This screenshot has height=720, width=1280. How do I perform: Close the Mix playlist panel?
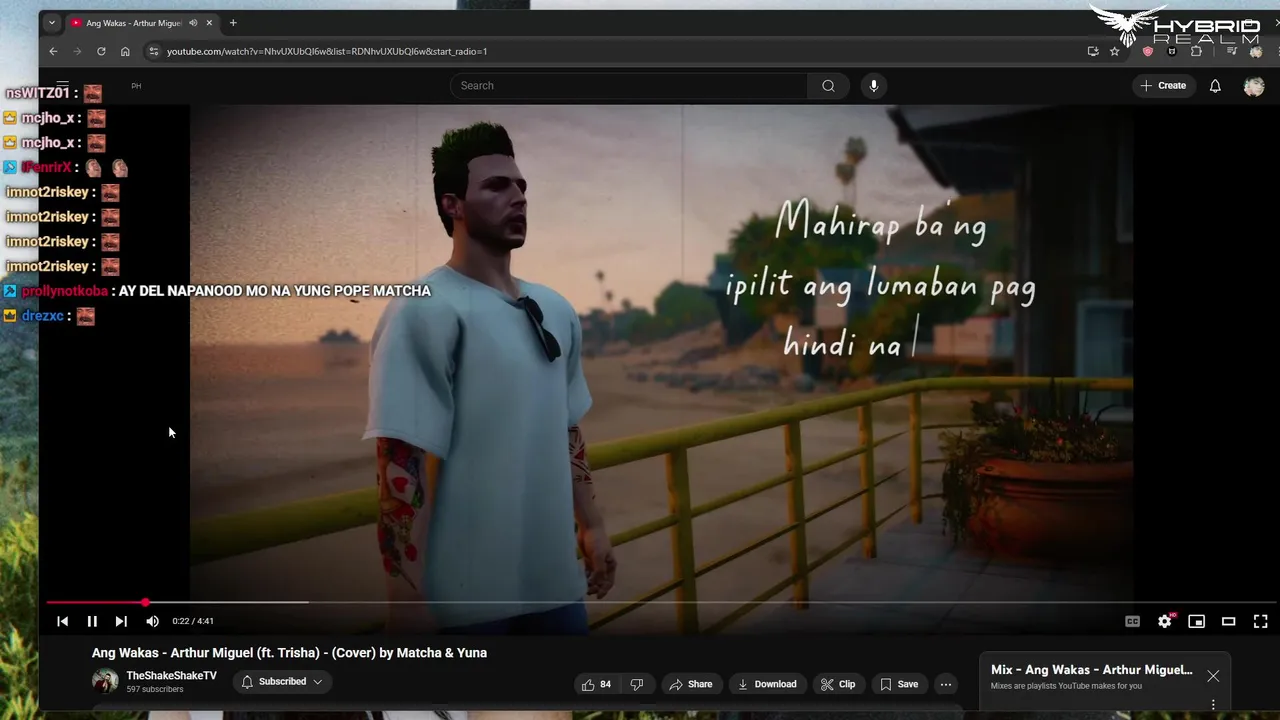click(1213, 676)
